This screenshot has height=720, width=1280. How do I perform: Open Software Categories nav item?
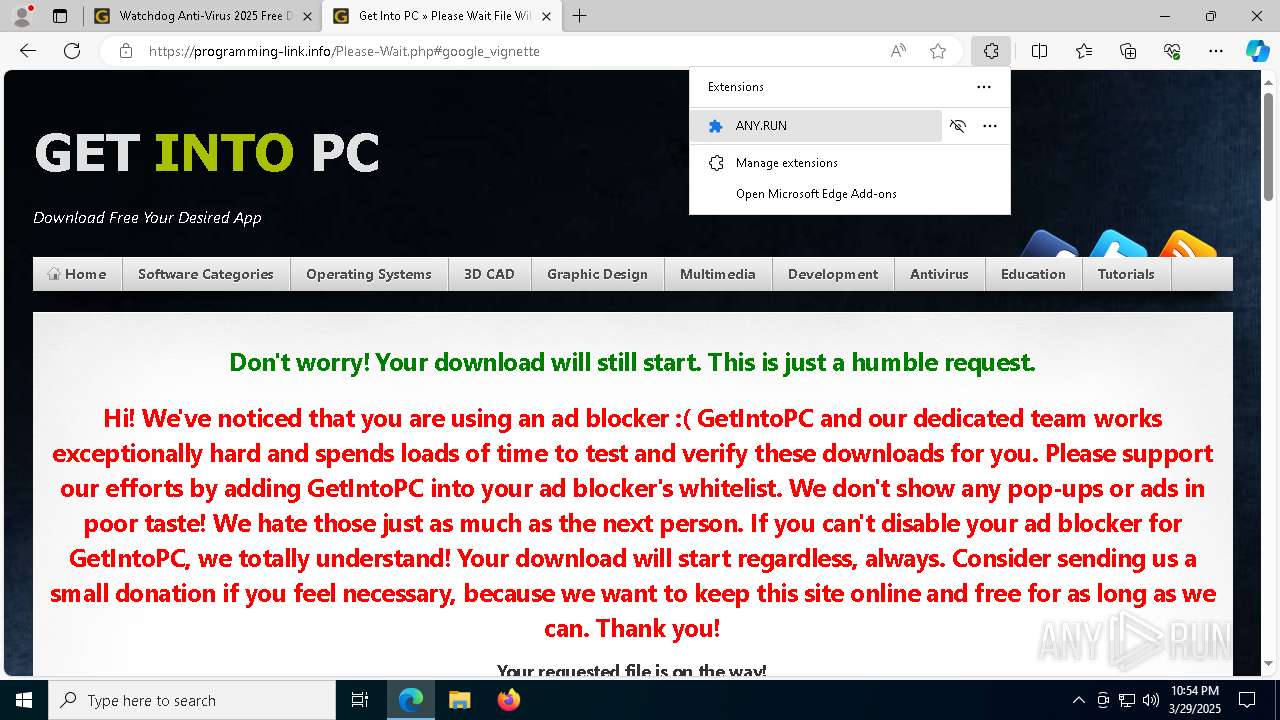click(x=206, y=274)
